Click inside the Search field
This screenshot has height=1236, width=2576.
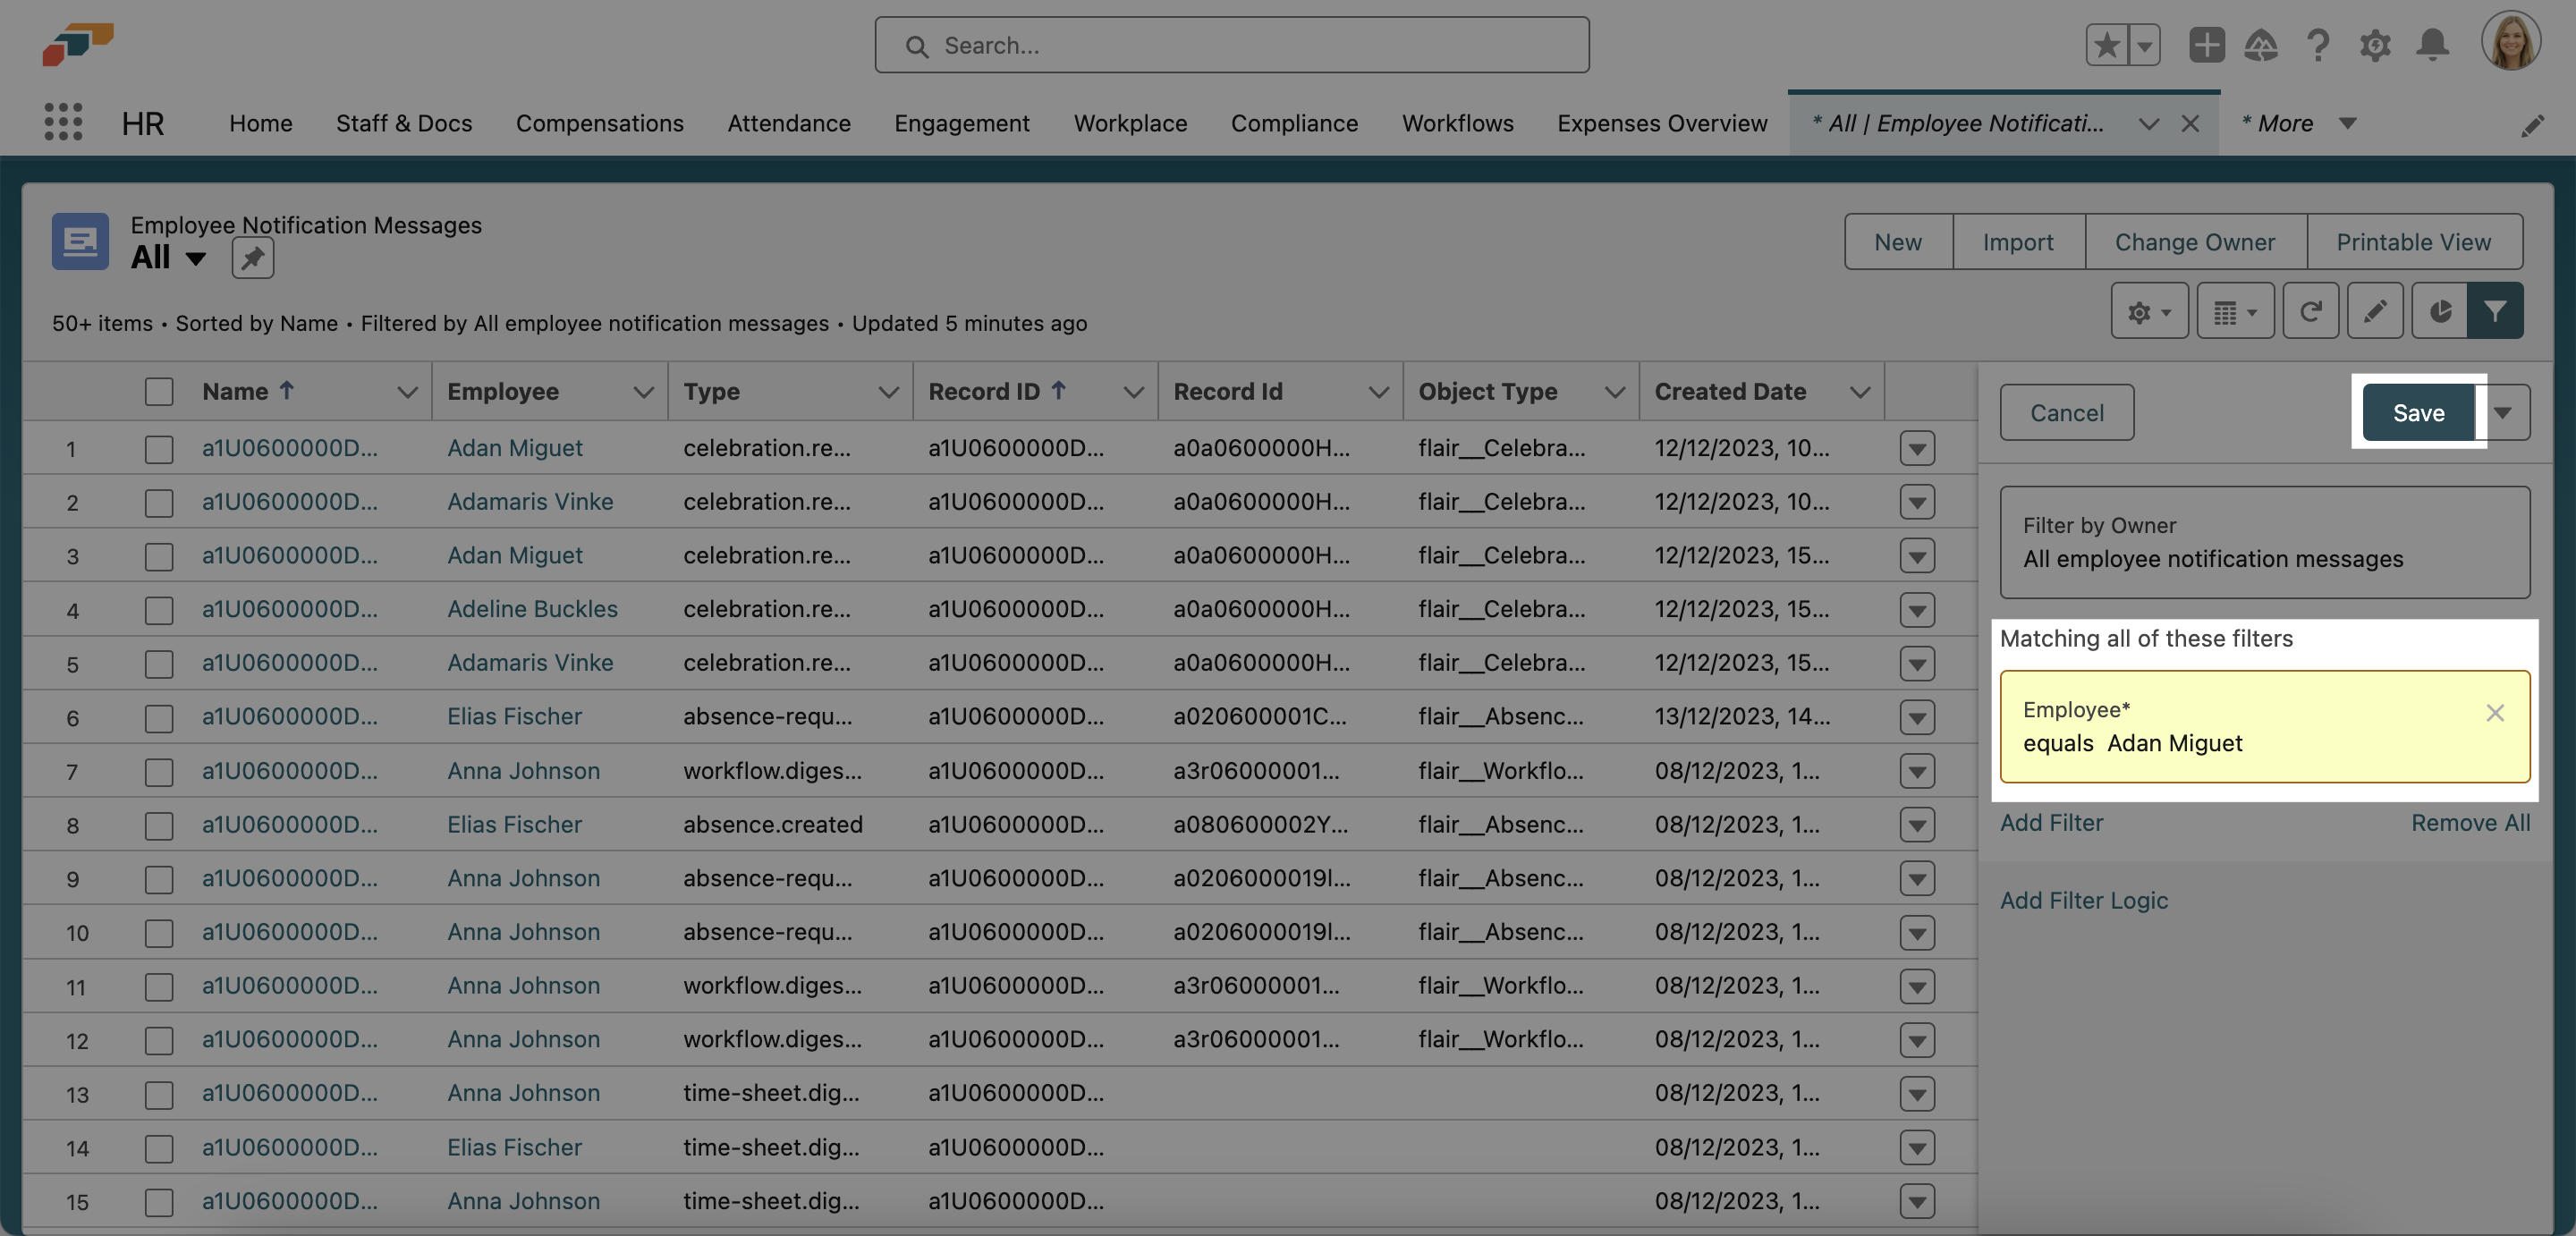tap(1230, 45)
